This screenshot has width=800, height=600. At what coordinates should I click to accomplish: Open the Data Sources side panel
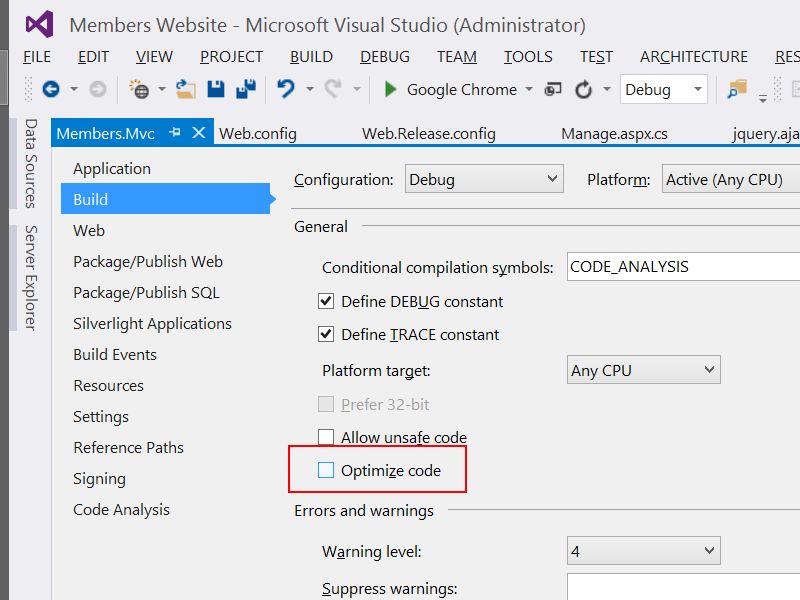[x=31, y=163]
